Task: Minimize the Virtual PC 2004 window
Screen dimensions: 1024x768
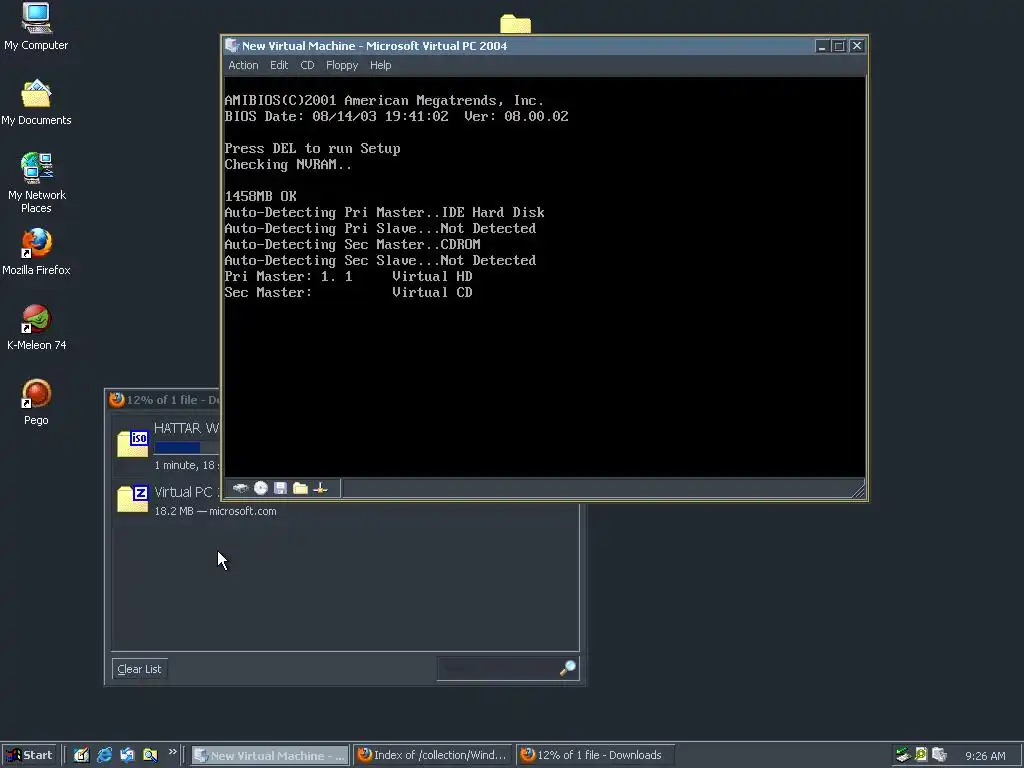Action: [x=822, y=46]
